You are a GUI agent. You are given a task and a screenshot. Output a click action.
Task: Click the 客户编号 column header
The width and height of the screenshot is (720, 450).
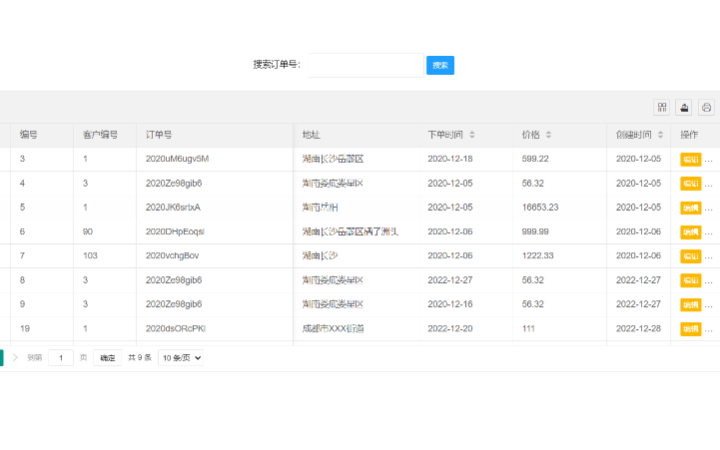pos(100,135)
